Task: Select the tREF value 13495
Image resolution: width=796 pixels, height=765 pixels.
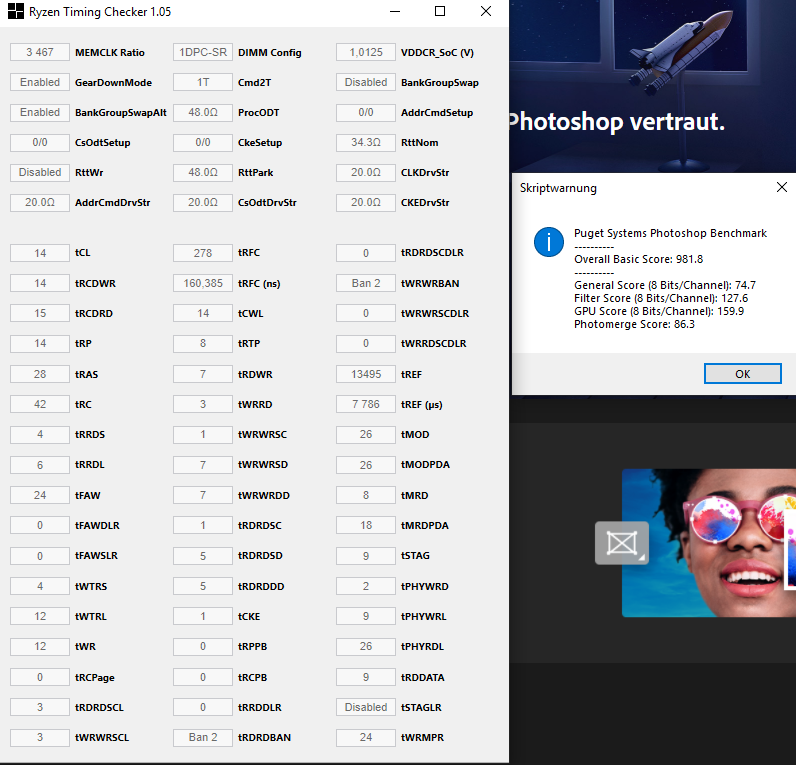Action: (x=366, y=374)
